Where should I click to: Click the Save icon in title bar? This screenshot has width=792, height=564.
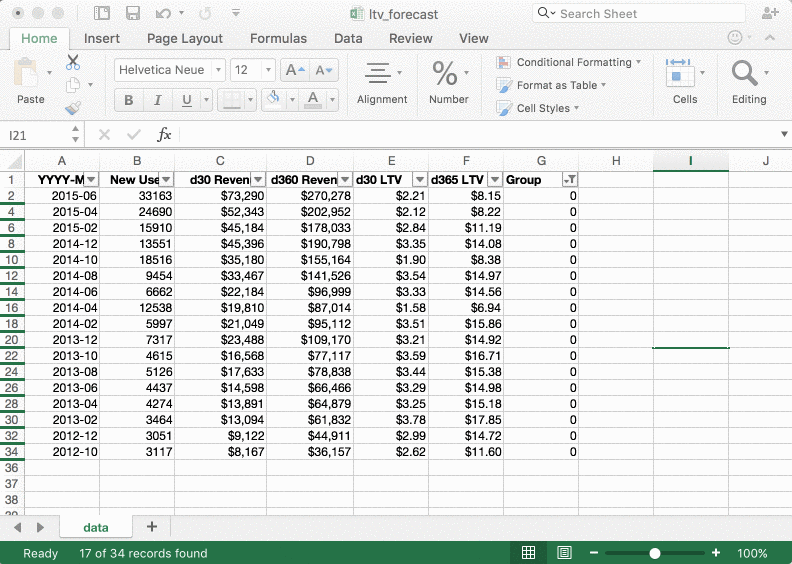(133, 13)
